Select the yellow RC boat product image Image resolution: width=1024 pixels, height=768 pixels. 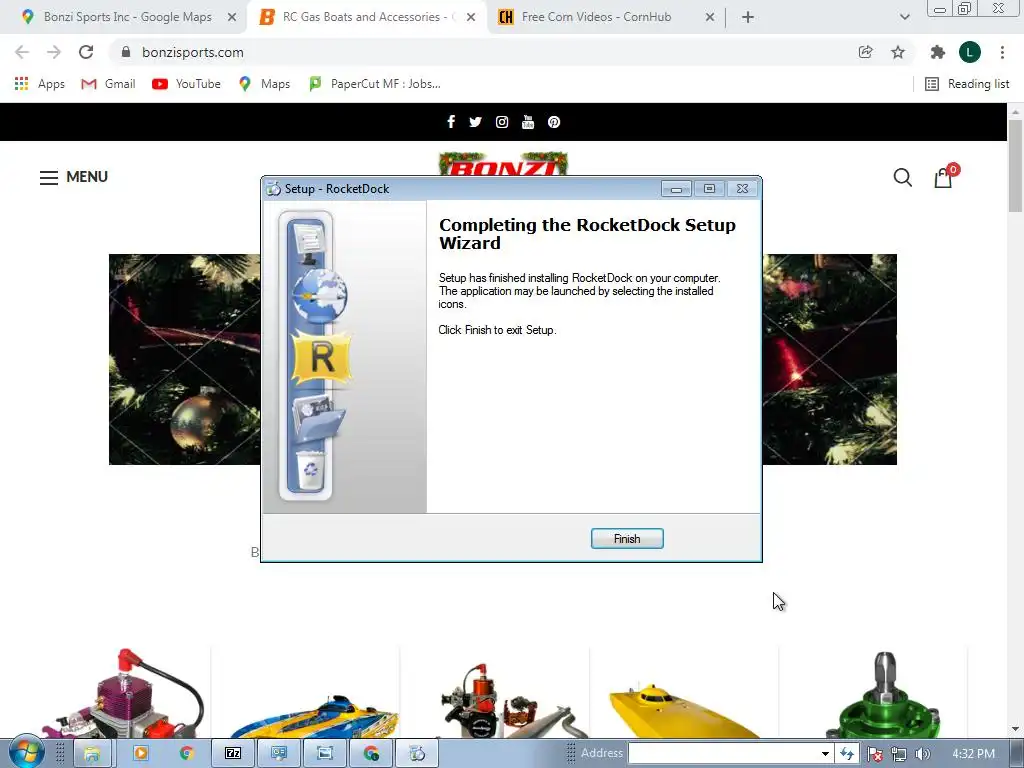point(684,711)
